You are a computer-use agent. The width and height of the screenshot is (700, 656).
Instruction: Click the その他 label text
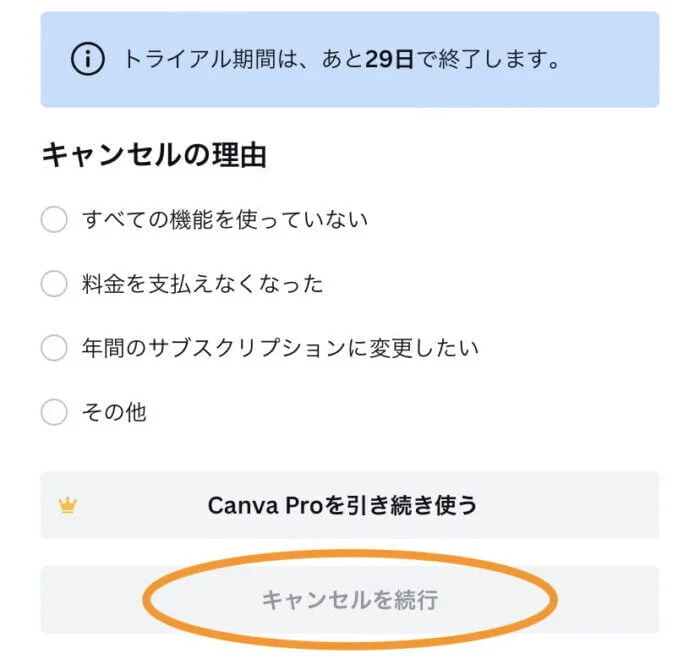(x=114, y=412)
